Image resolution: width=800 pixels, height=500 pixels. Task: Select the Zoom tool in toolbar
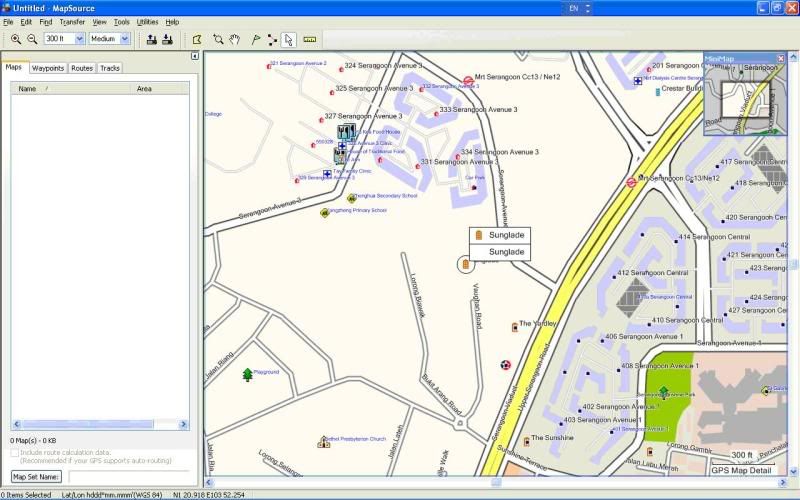218,39
